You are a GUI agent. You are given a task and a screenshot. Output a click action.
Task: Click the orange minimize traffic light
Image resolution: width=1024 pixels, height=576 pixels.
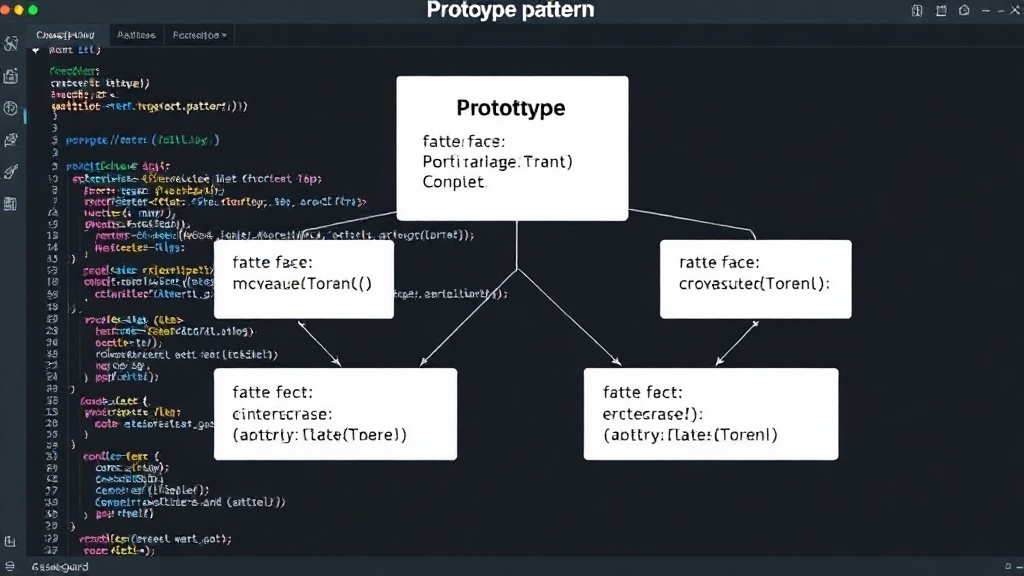click(18, 10)
